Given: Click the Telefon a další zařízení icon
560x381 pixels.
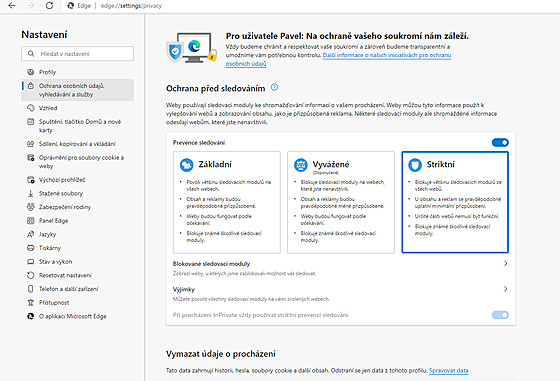Looking at the screenshot, I should click(31, 289).
